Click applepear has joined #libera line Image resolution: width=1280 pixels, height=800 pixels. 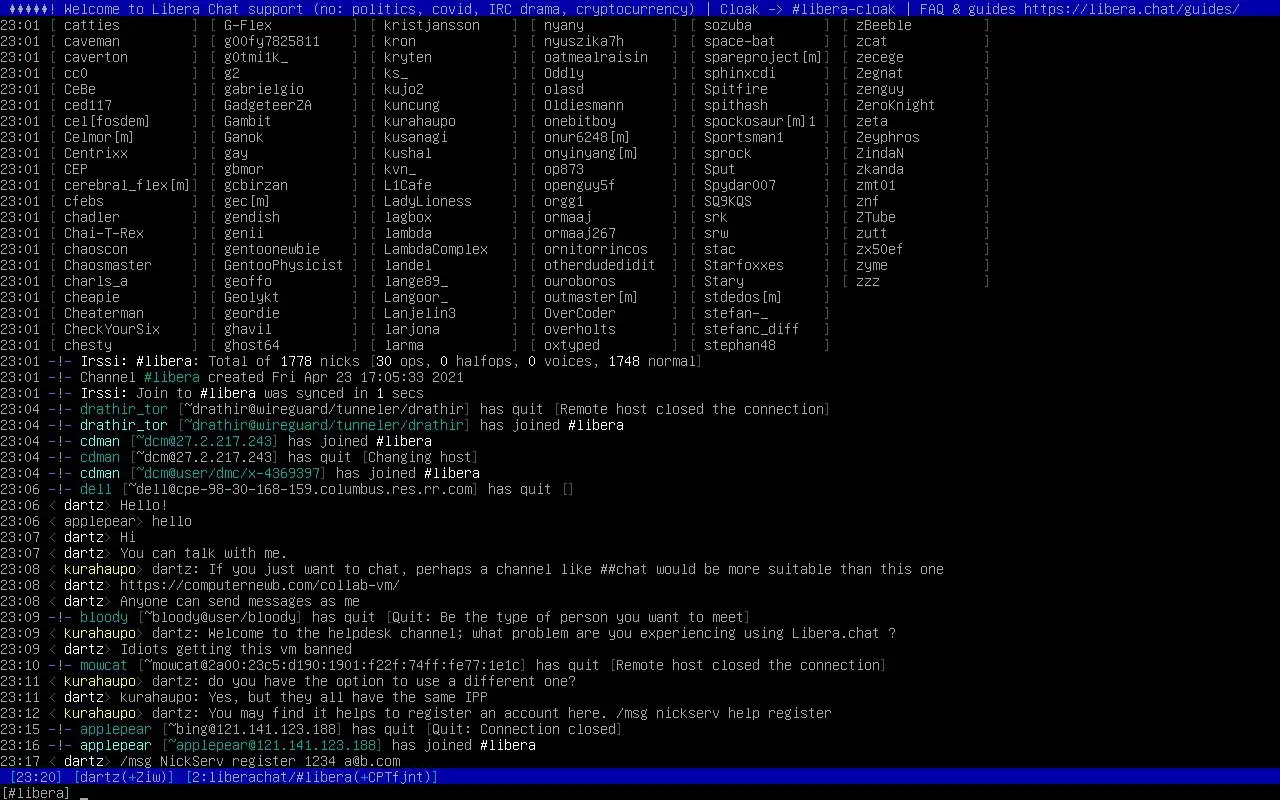coord(268,745)
